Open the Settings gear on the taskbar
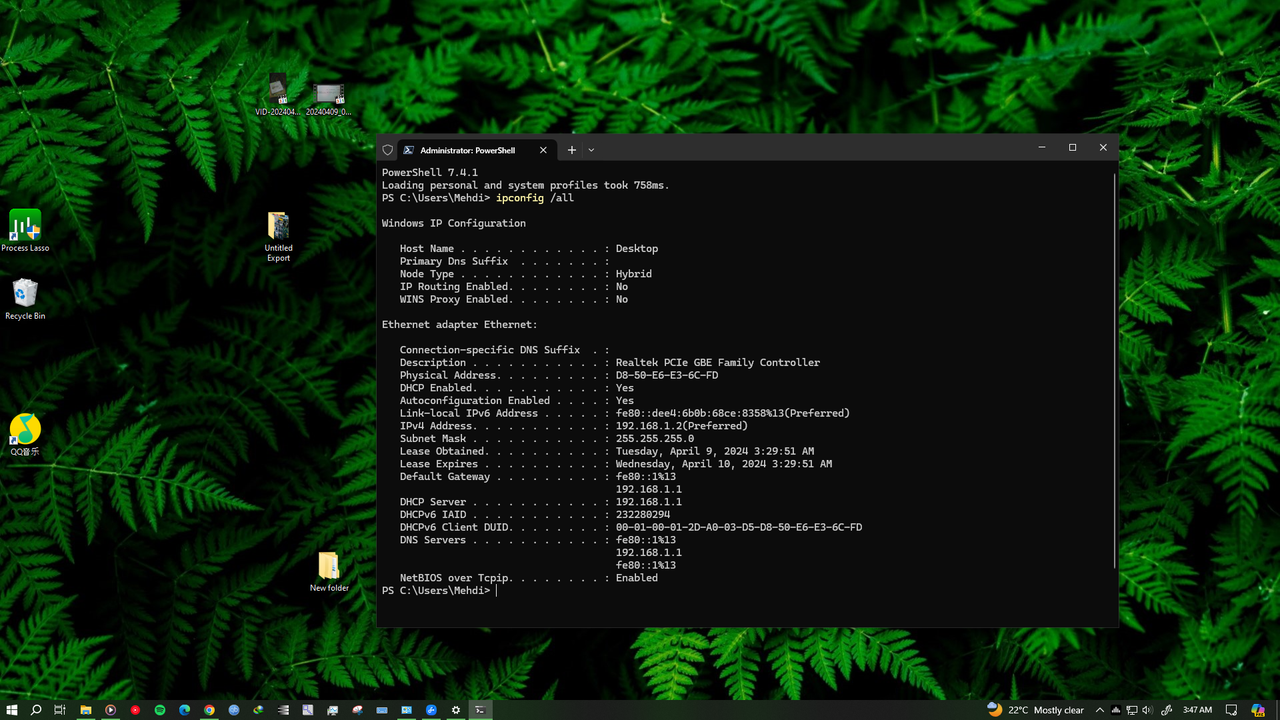The image size is (1280, 720). tap(456, 710)
